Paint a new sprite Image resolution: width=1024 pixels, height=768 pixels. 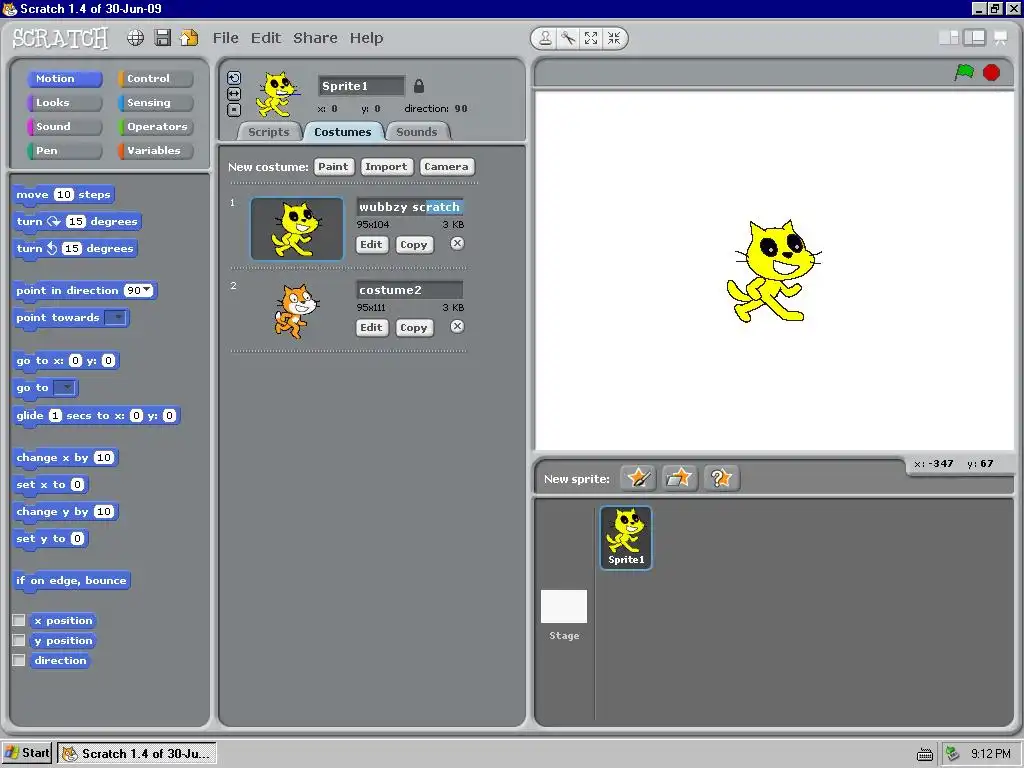point(637,478)
